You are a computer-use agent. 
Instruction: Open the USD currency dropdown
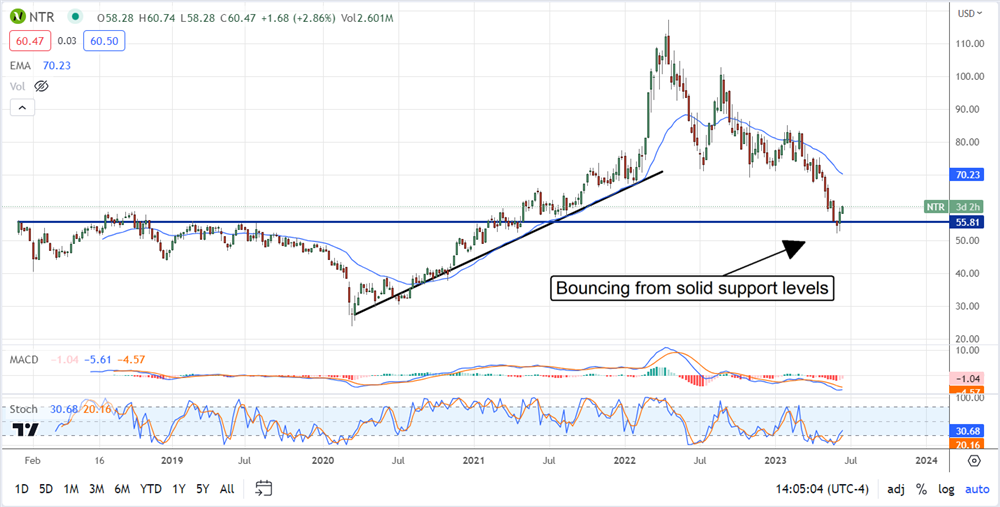(967, 14)
